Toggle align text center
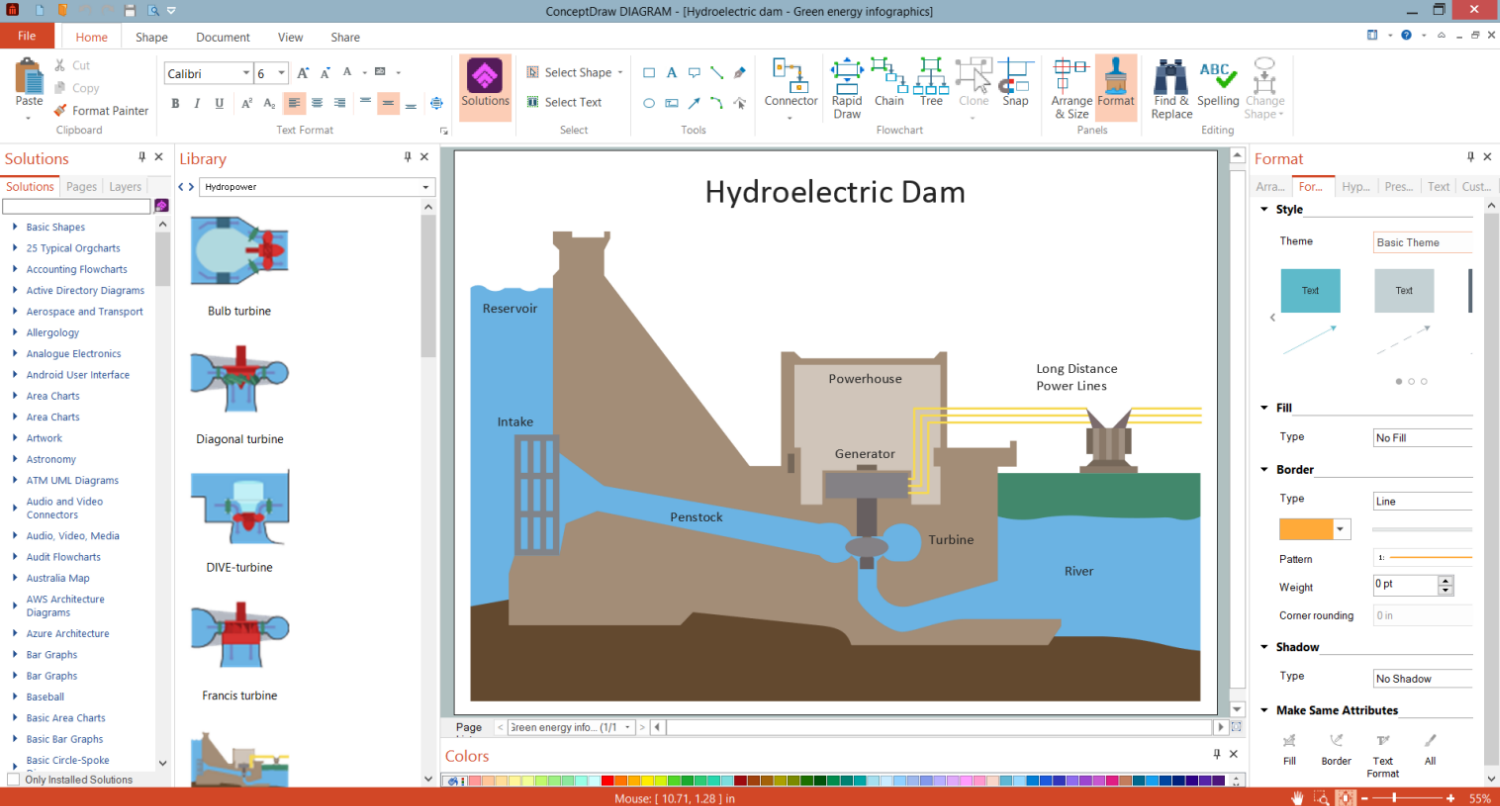Image resolution: width=1500 pixels, height=806 pixels. click(317, 103)
